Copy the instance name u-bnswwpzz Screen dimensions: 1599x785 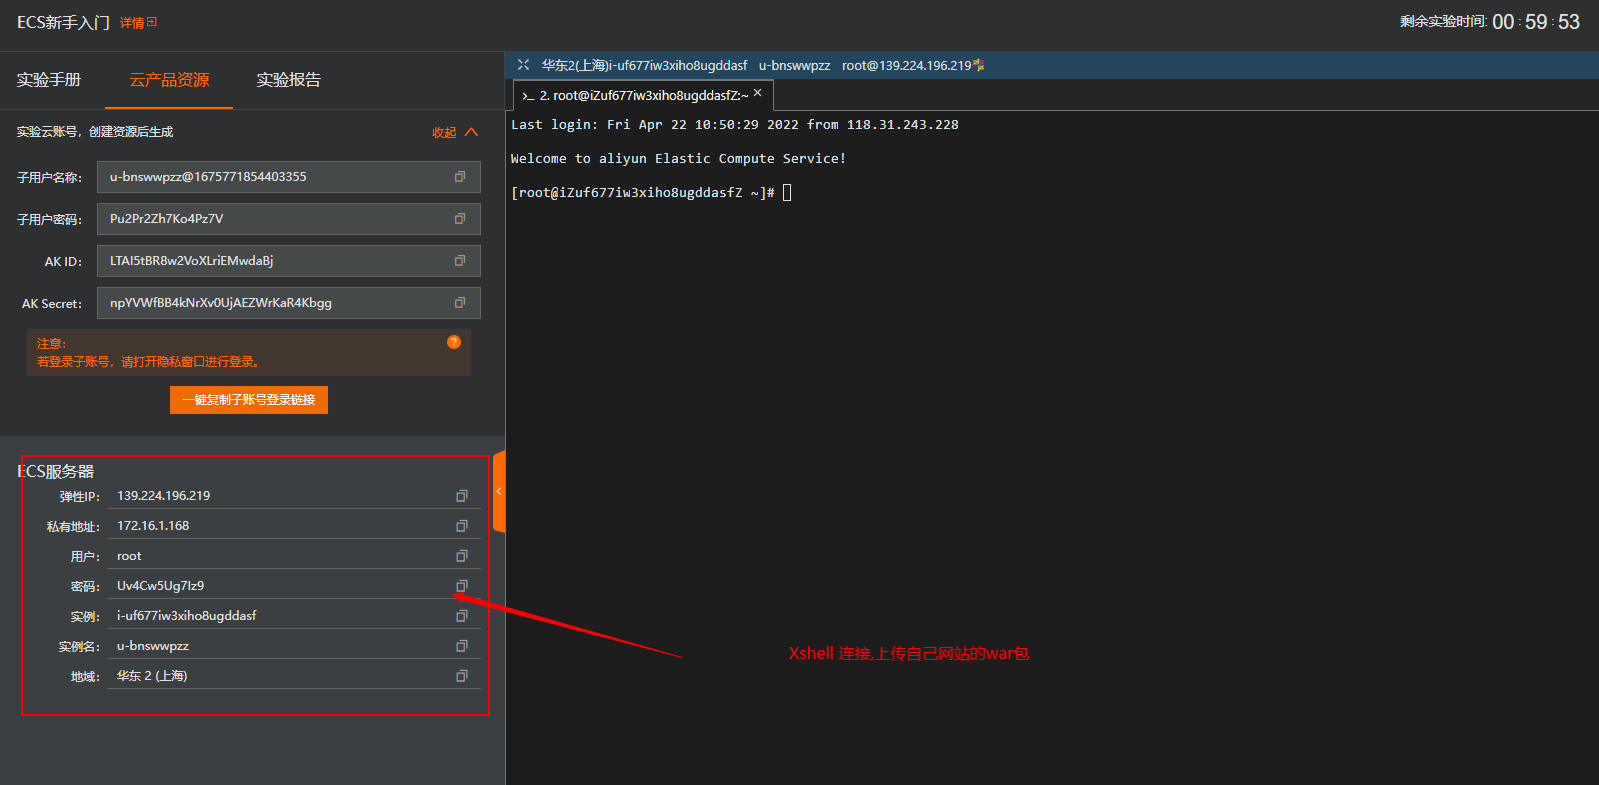pos(462,646)
